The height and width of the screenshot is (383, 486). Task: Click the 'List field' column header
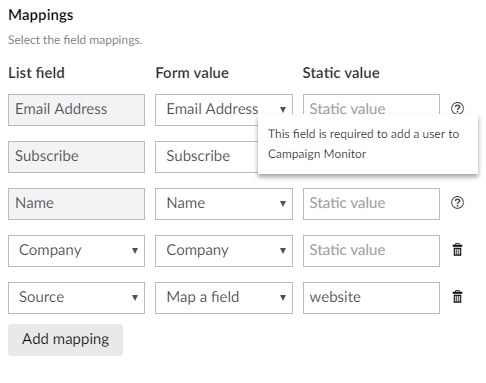[x=36, y=73]
